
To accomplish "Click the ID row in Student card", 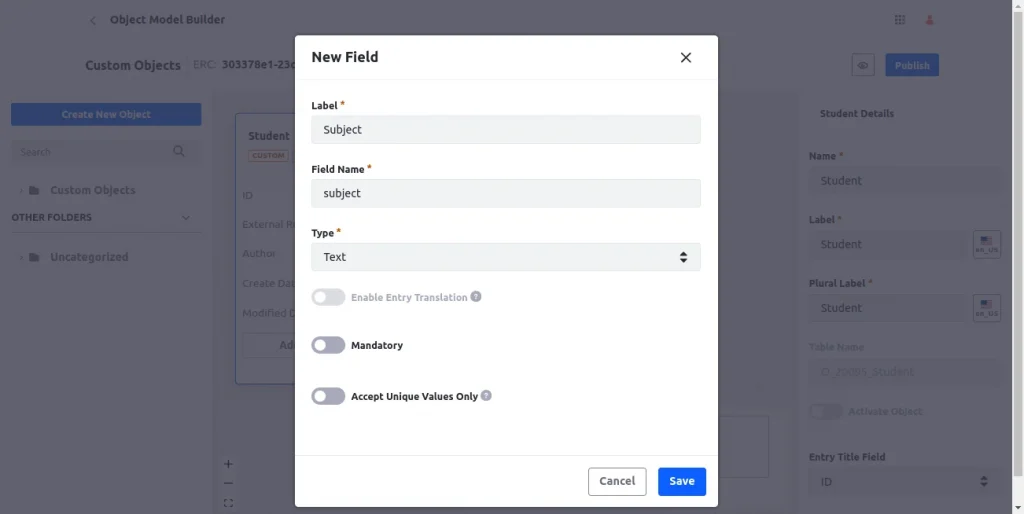I will [248, 195].
